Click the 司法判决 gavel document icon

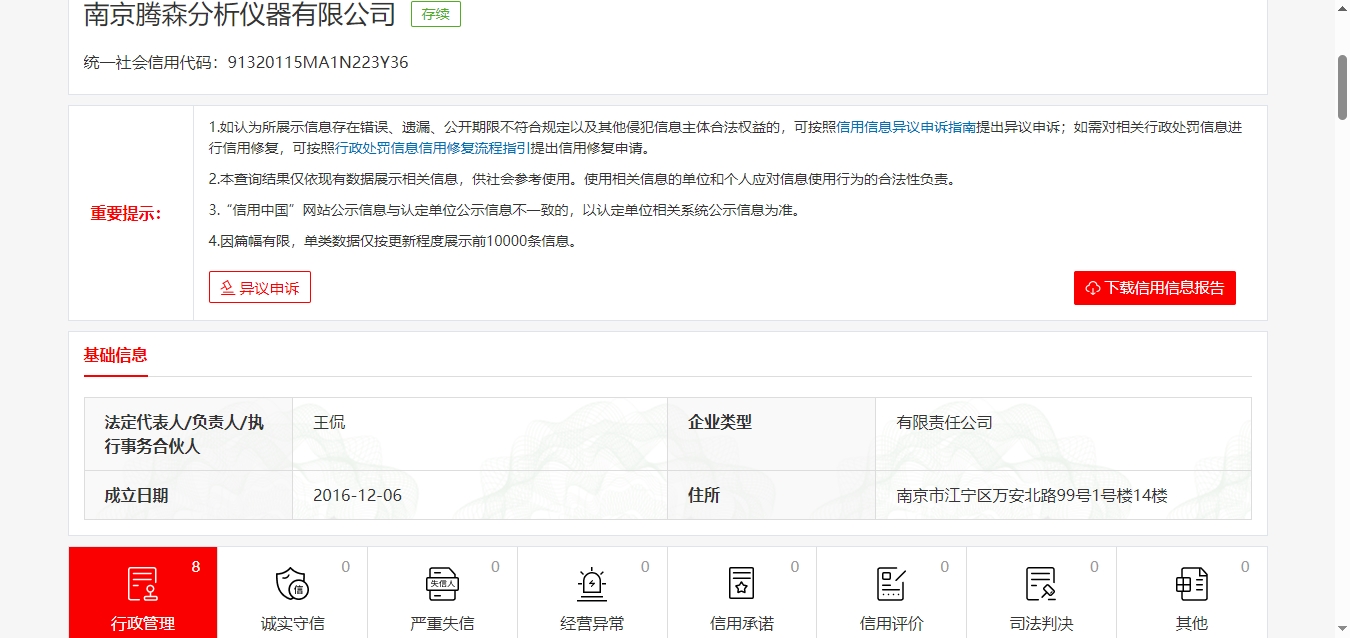point(1041,584)
